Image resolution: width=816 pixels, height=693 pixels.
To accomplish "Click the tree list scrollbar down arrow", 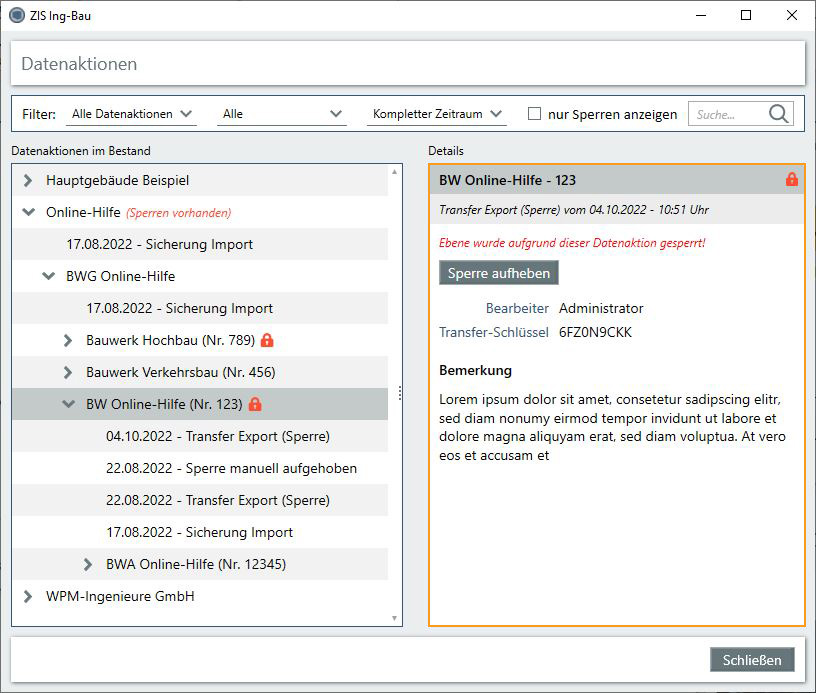I will [395, 618].
